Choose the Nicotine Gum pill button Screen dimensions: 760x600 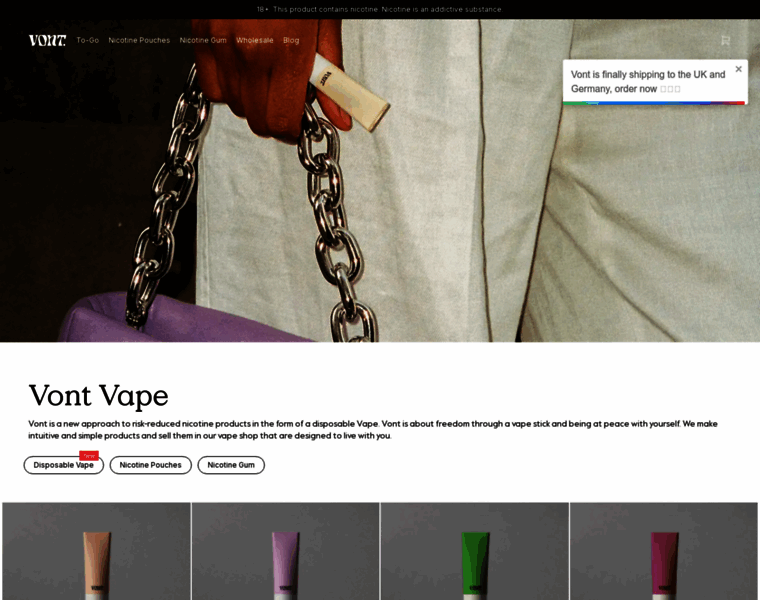click(x=231, y=465)
